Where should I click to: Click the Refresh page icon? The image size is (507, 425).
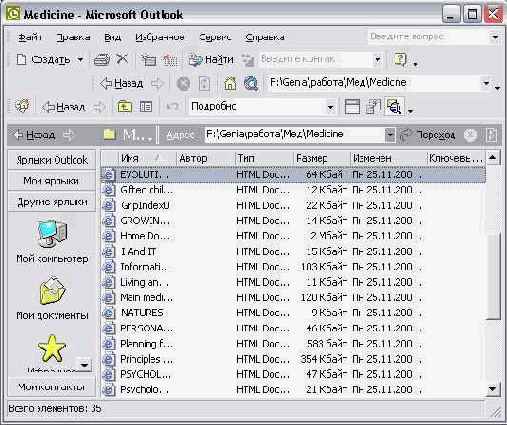coord(204,83)
